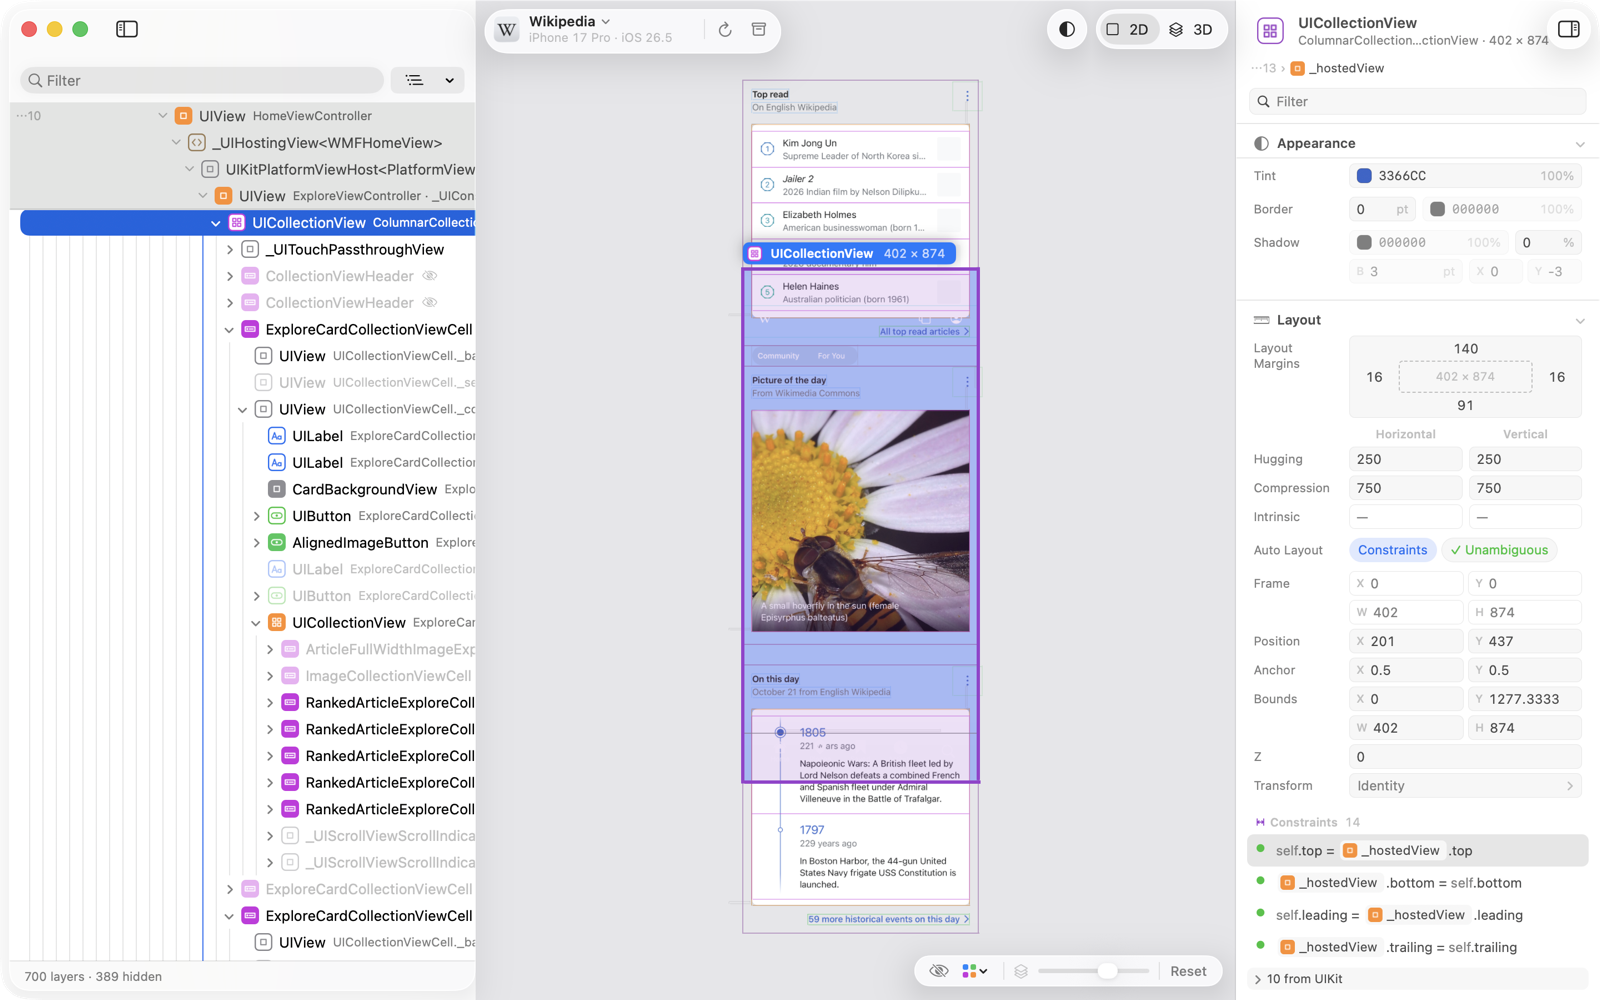The width and height of the screenshot is (1600, 1000).
Task: Click the UICollectionView icon in inspector header
Action: [x=1270, y=31]
